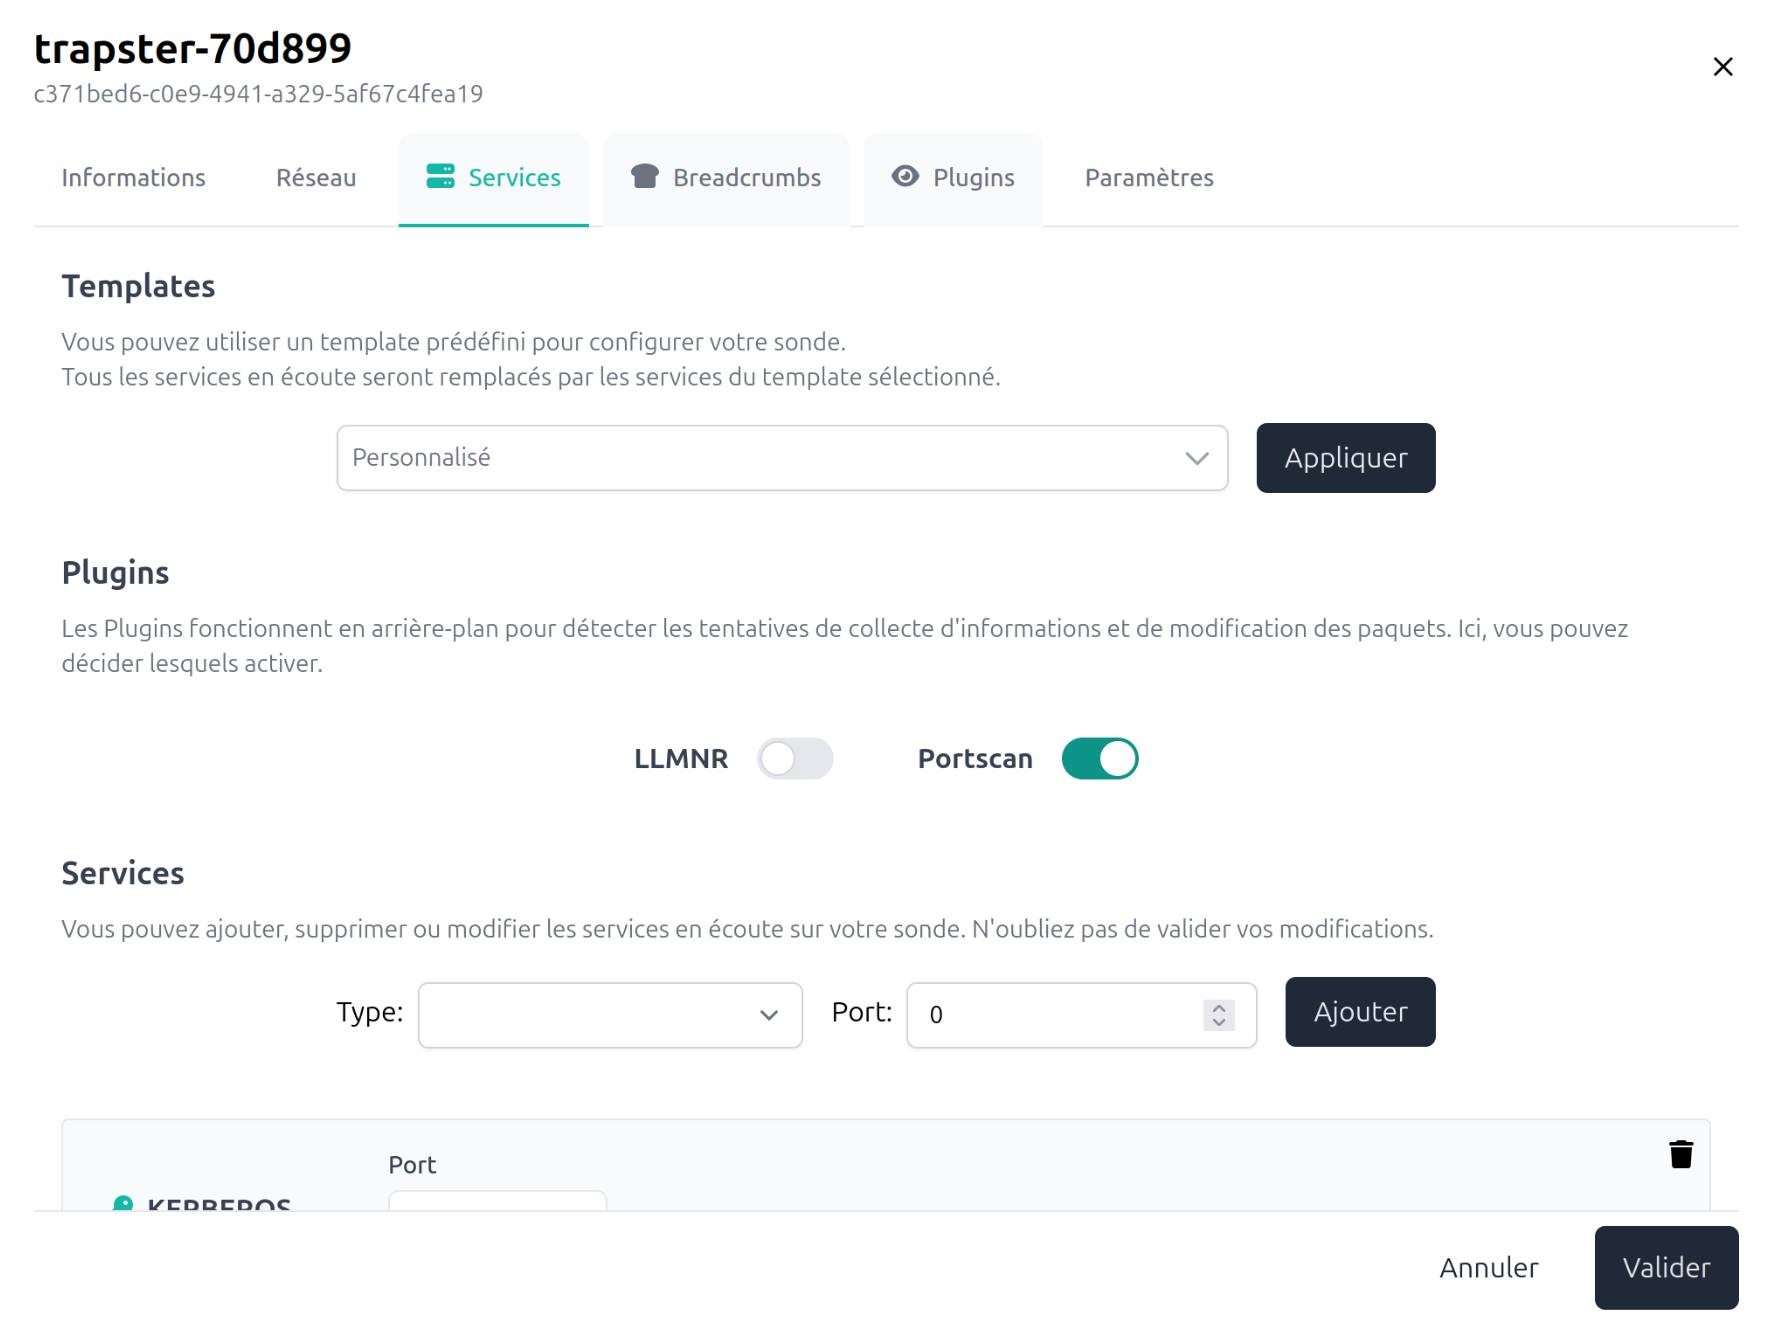Open the Réseau tab
Image resolution: width=1774 pixels, height=1326 pixels.
point(316,178)
